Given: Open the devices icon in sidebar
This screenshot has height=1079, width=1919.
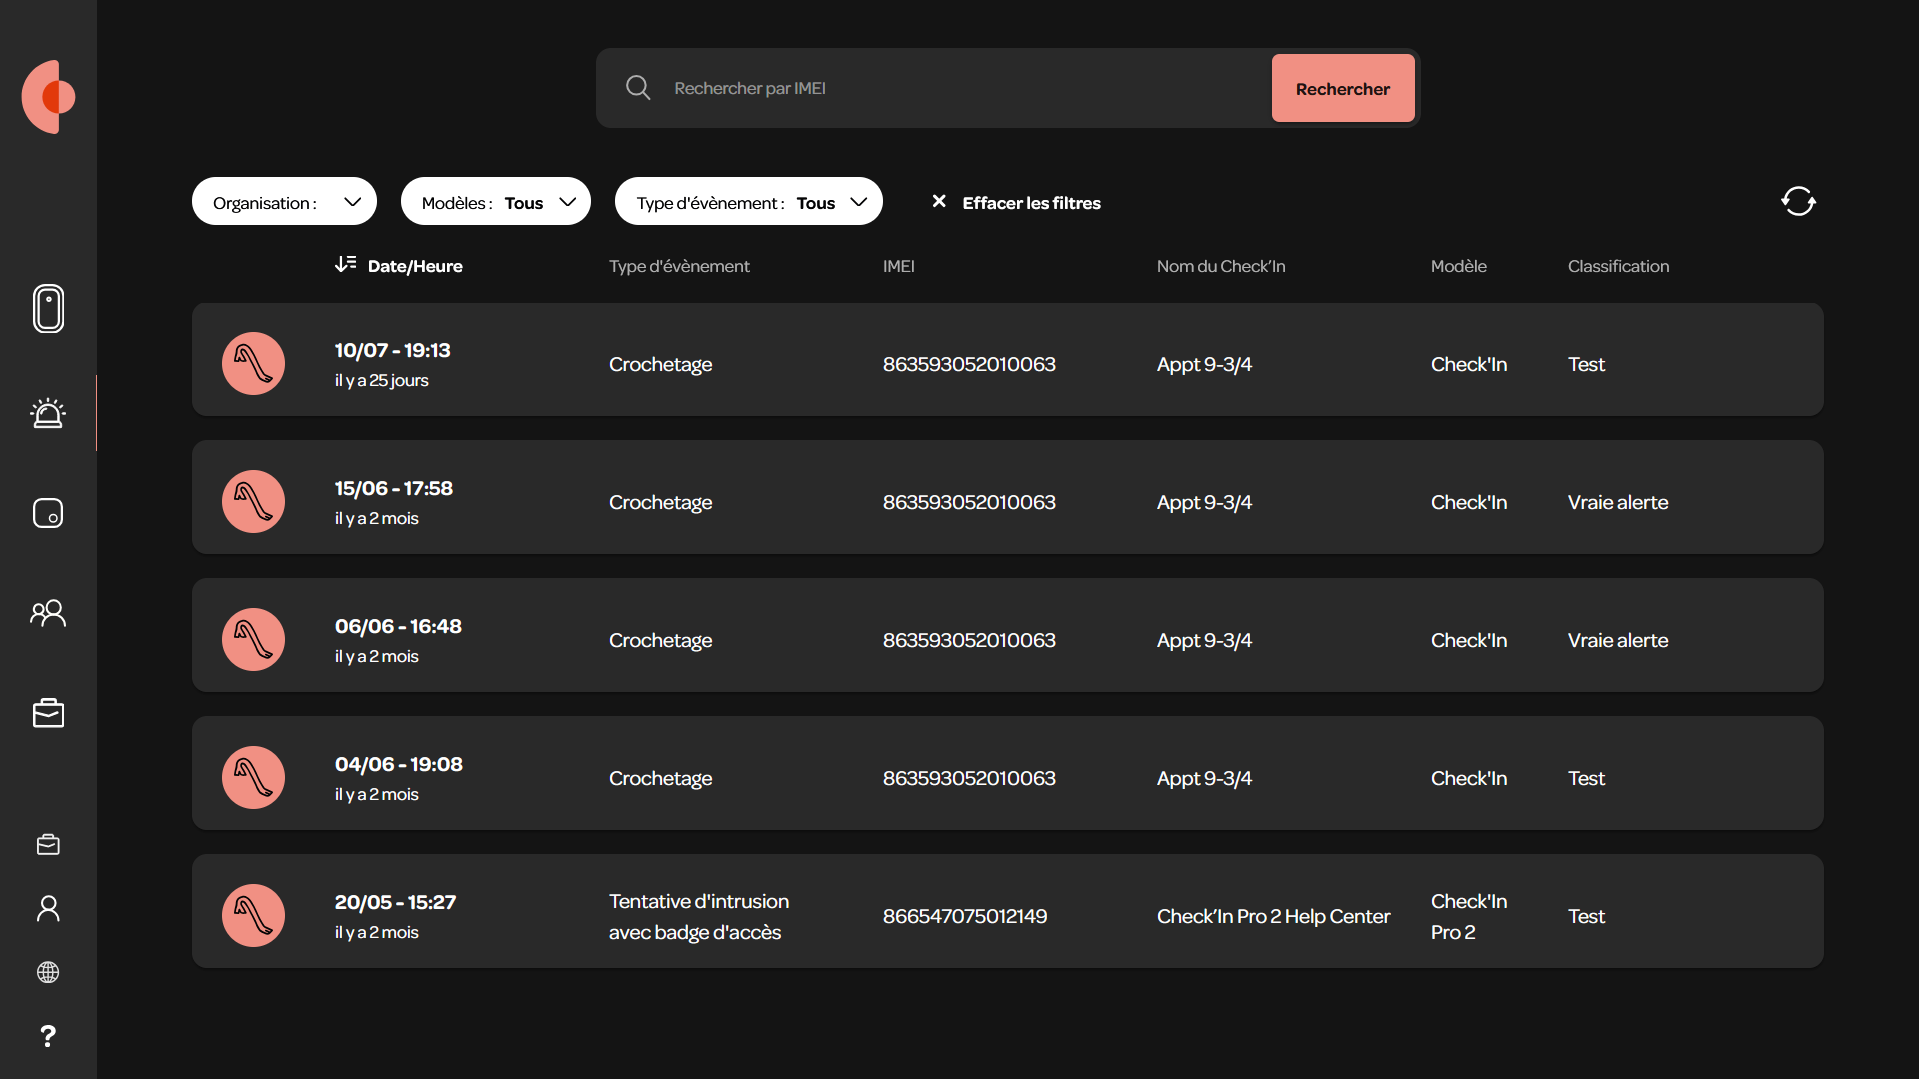Looking at the screenshot, I should click(x=48, y=308).
